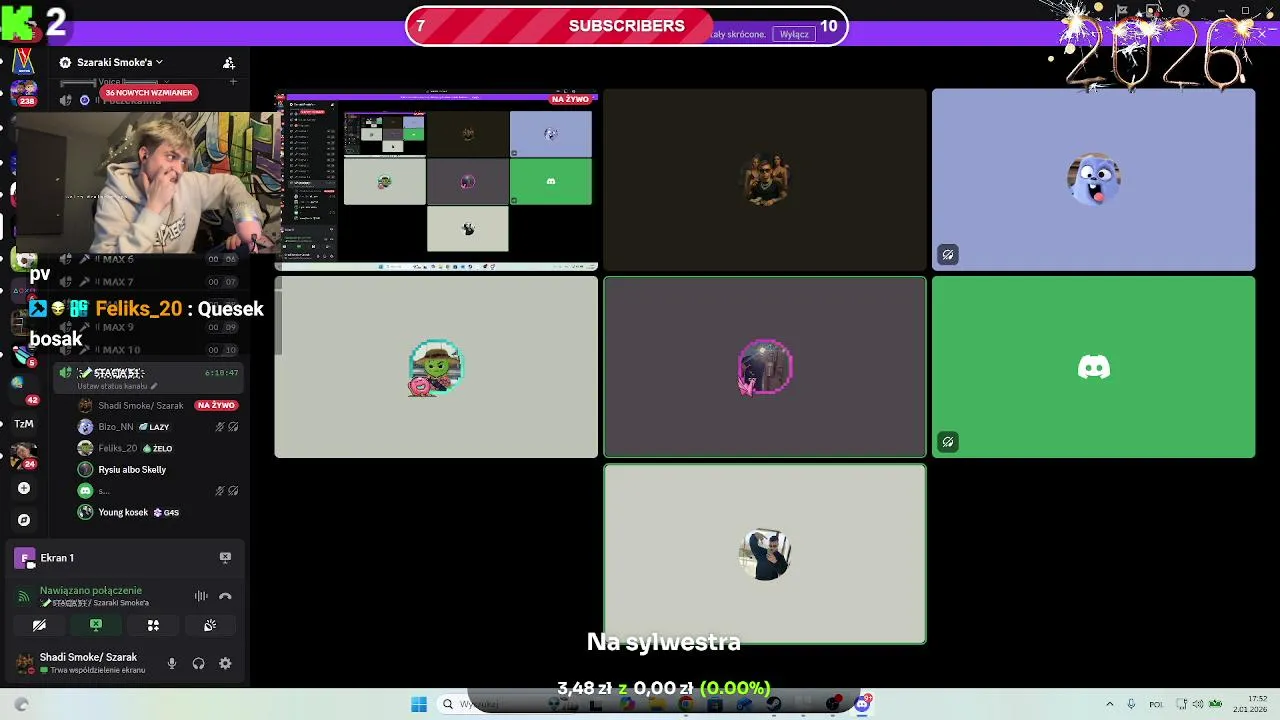The height and width of the screenshot is (720, 1280).
Task: Join the MAX 10 voice channel
Action: click(x=150, y=350)
